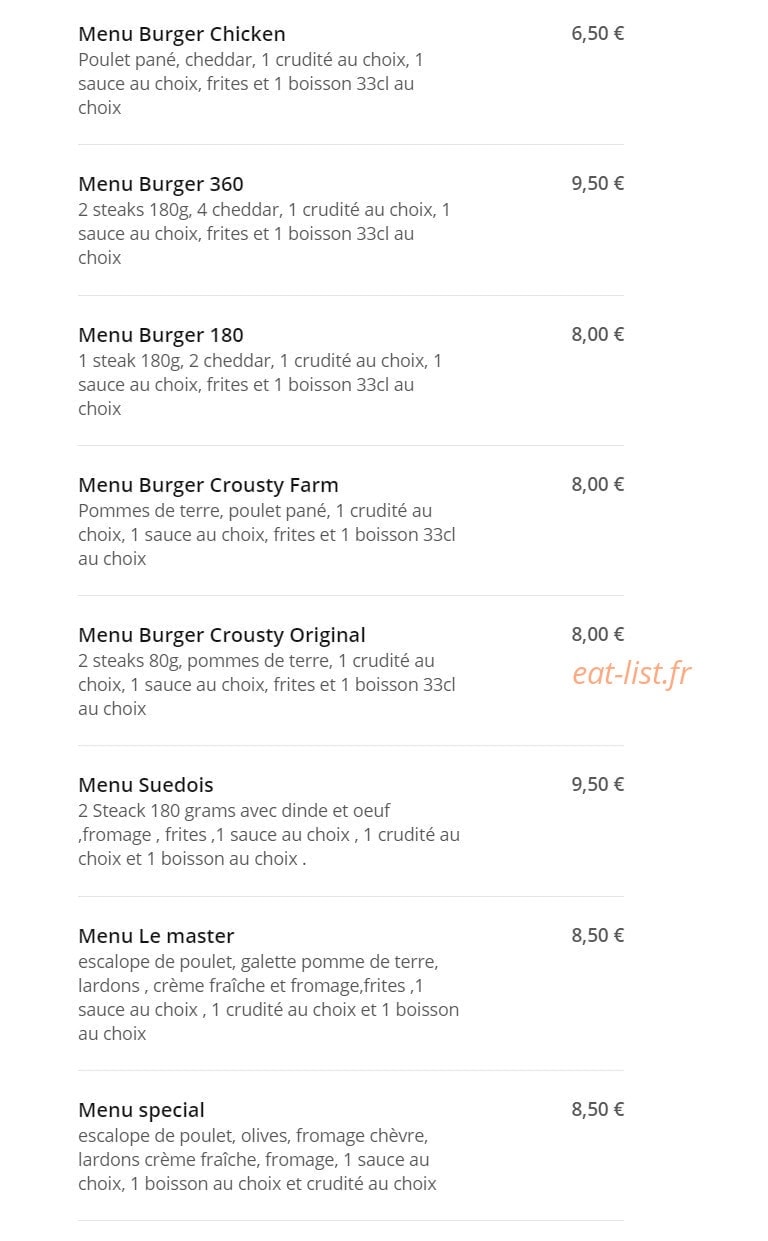768x1241 pixels.
Task: Click the 6,50 € price
Action: click(x=597, y=33)
